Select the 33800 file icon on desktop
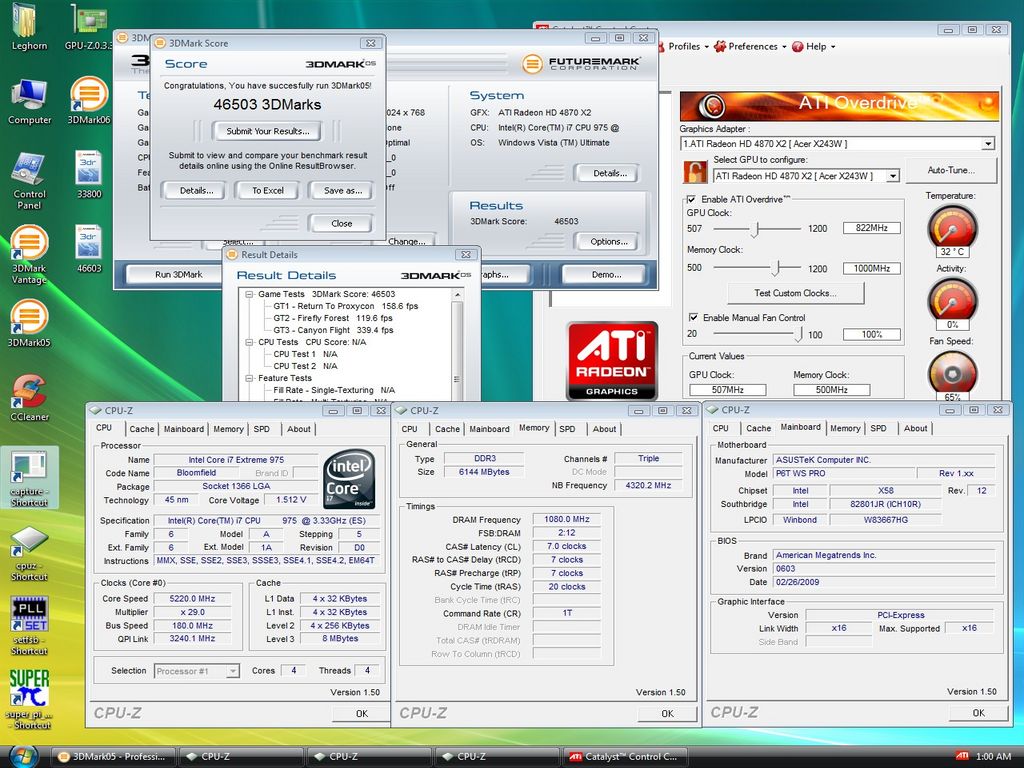The image size is (1024, 768). tap(89, 175)
